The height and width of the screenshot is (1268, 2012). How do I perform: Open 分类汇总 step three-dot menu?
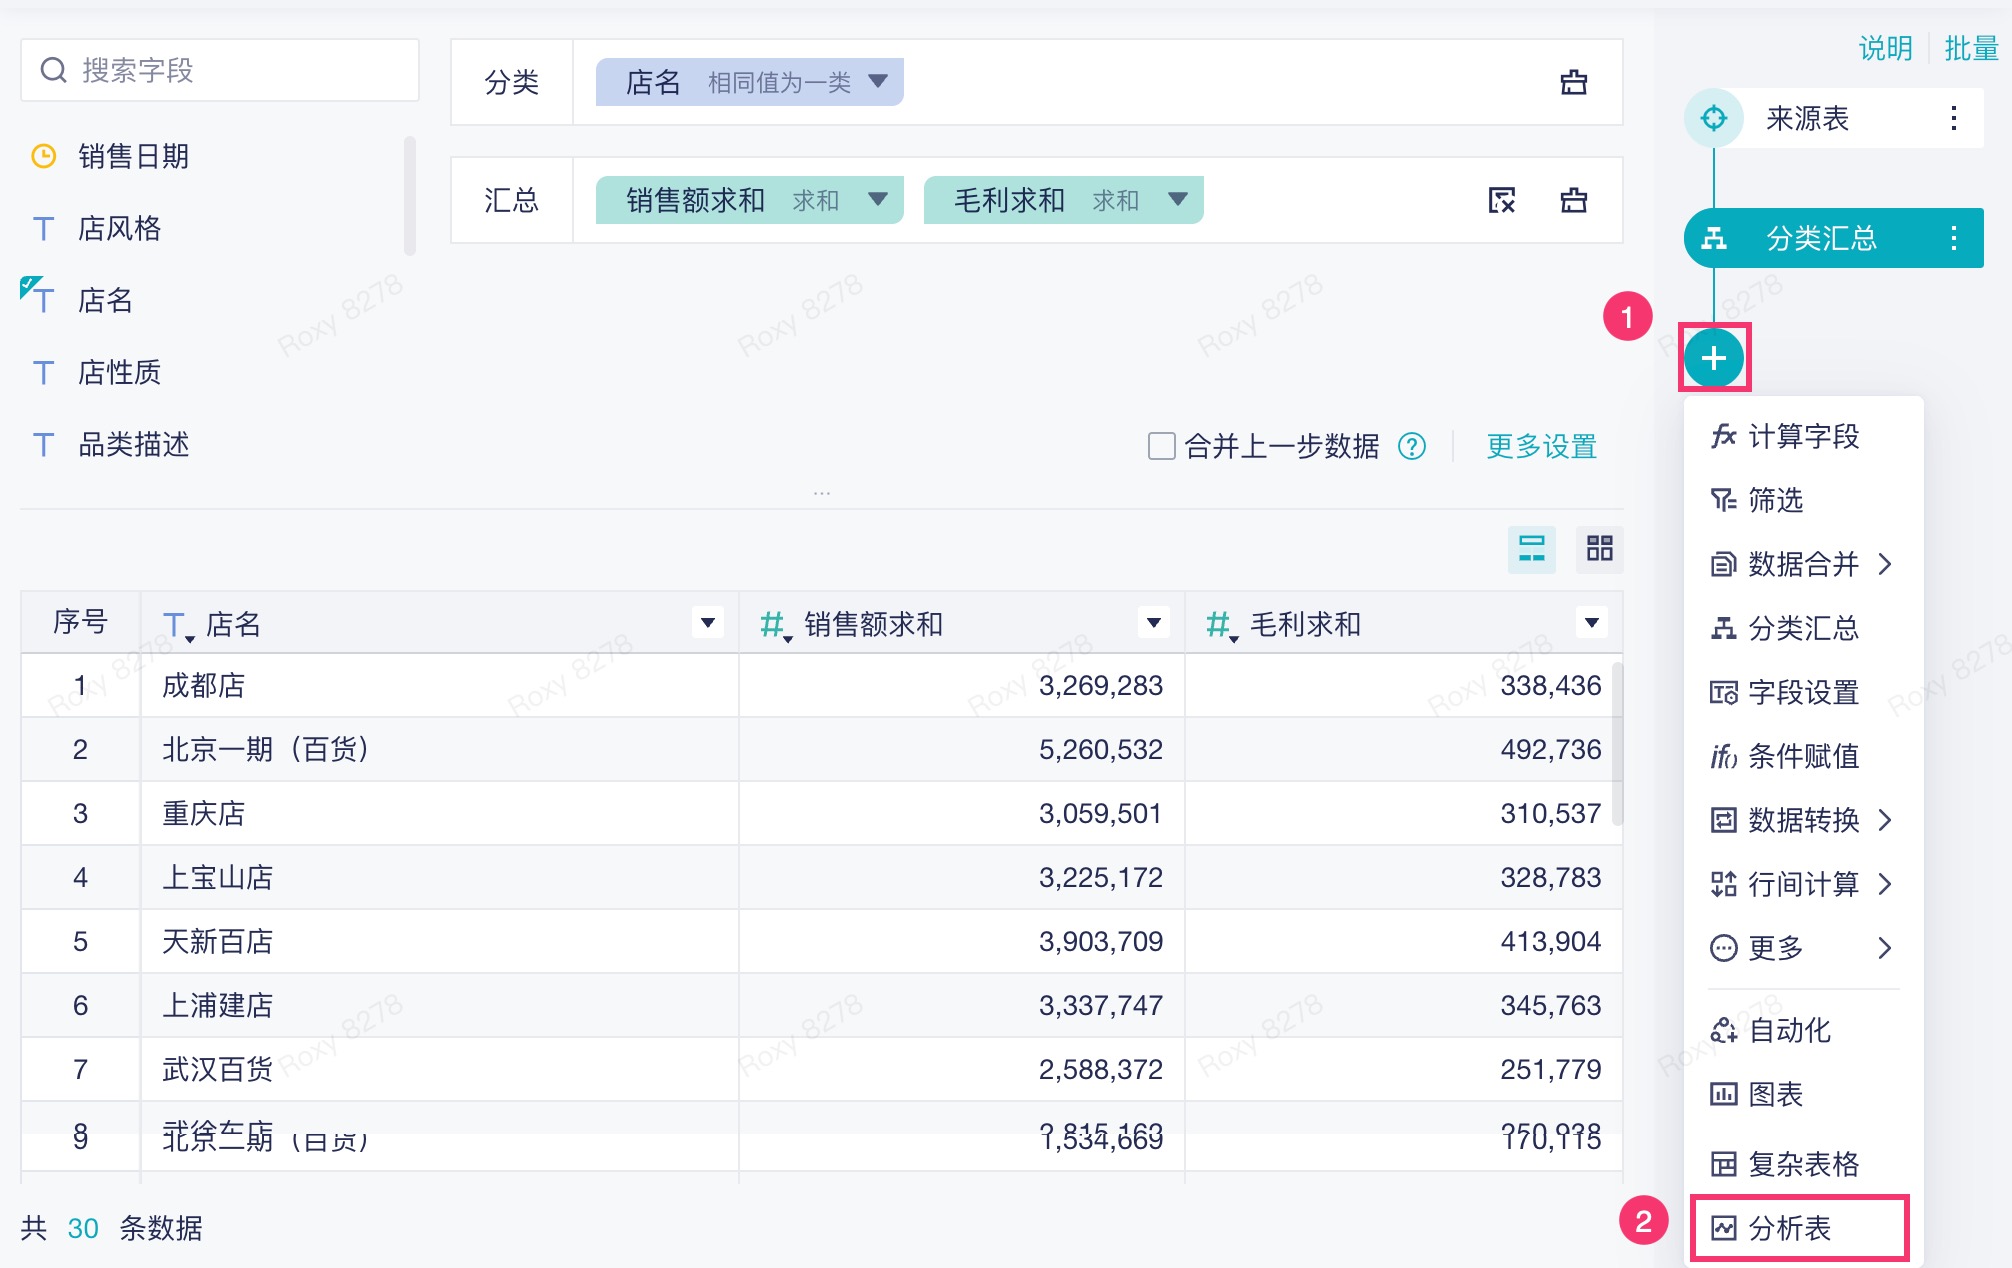[1953, 238]
